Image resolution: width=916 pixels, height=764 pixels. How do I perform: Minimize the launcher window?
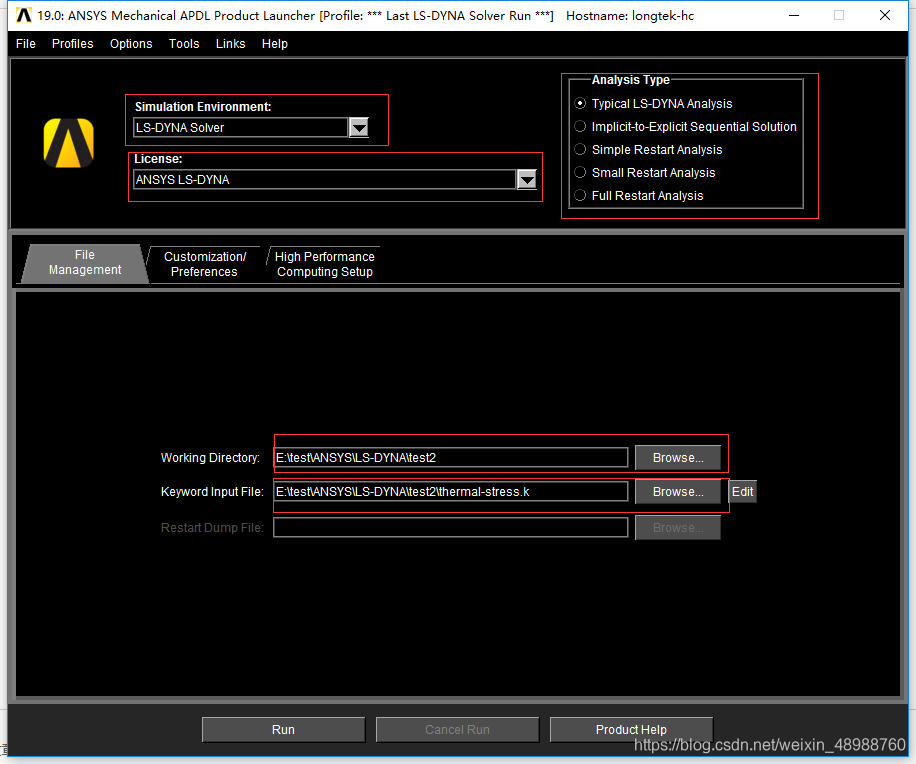pos(793,15)
